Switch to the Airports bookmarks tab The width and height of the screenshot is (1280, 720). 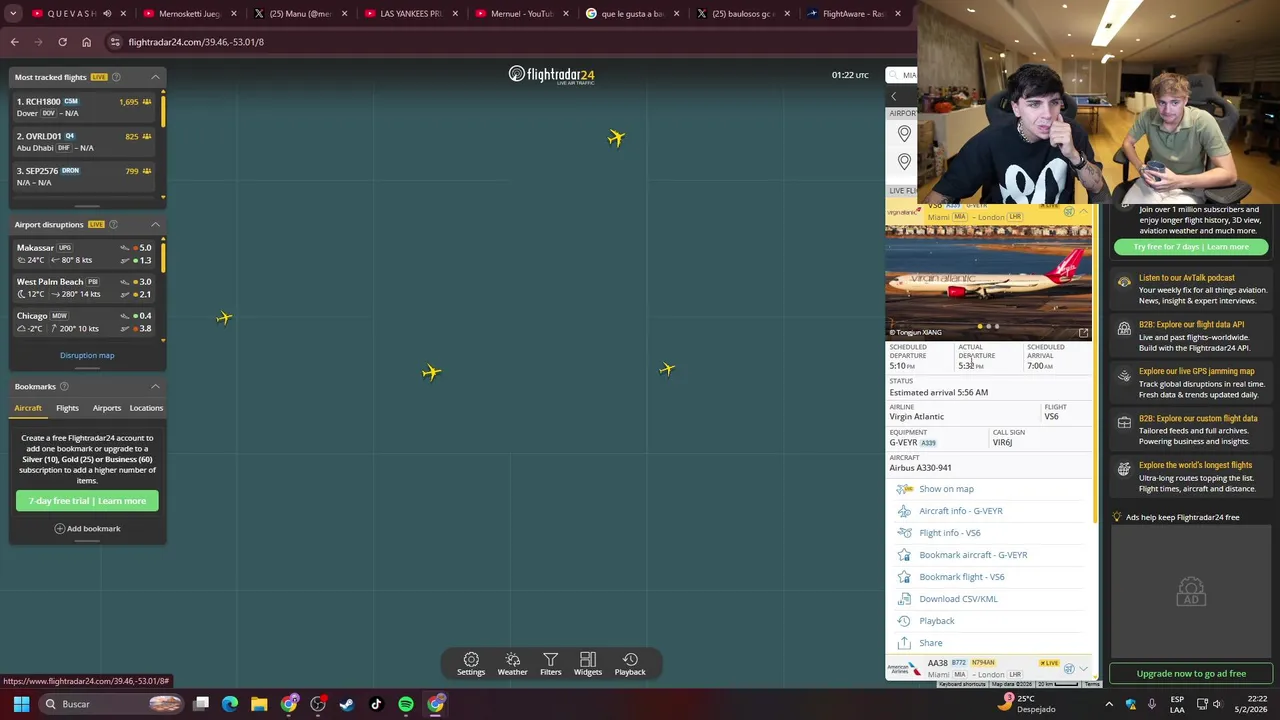pyautogui.click(x=107, y=408)
